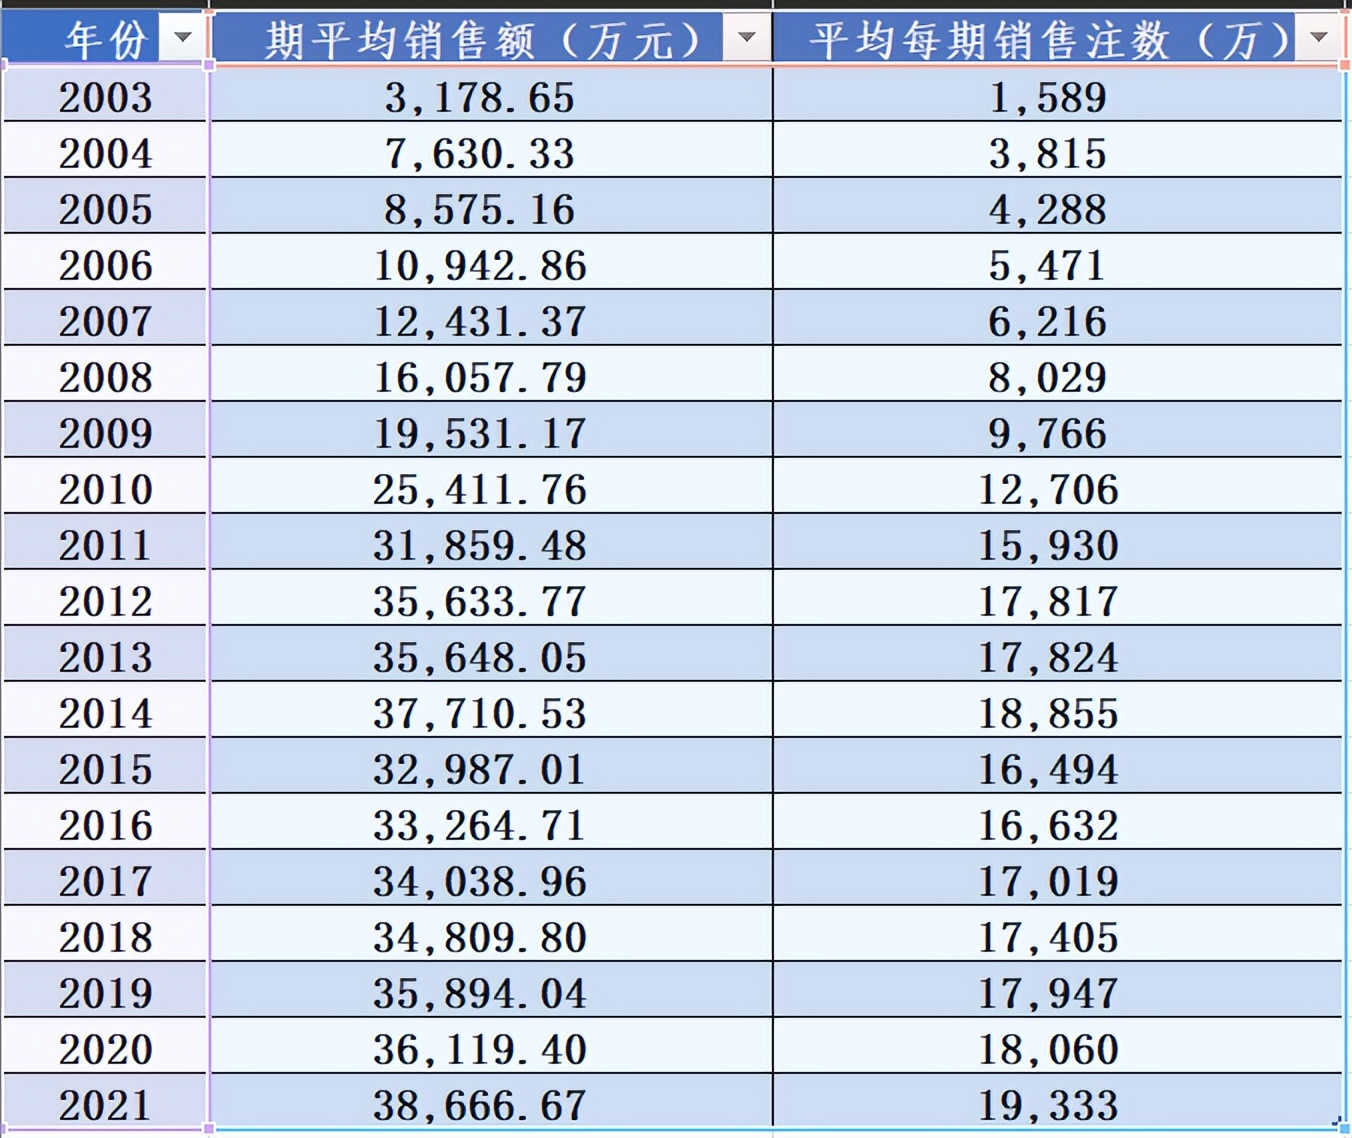The width and height of the screenshot is (1352, 1138).
Task: Click bet count cell 9,766
Action: click(1058, 432)
